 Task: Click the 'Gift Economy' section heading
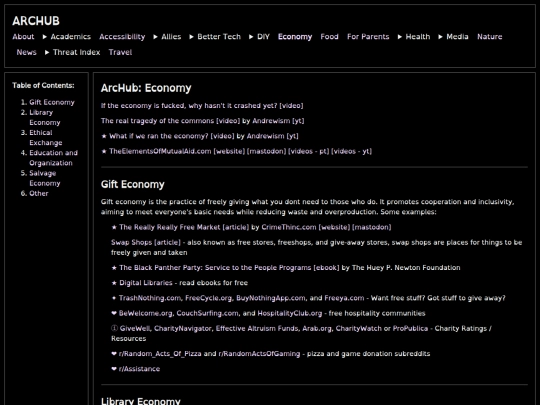click(133, 185)
